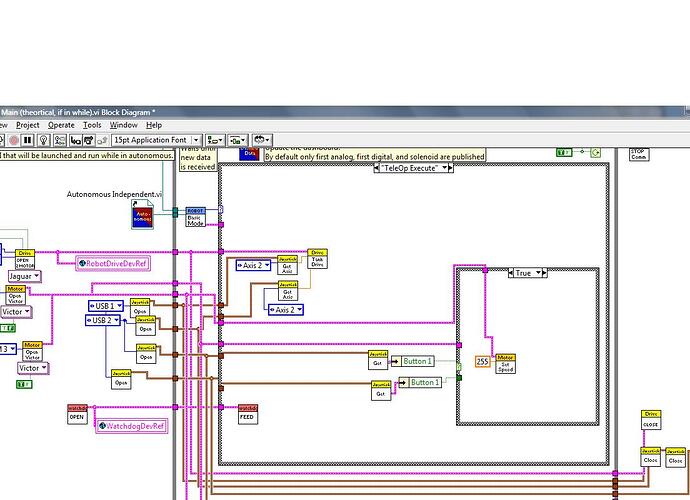Select the Watchdog OPEN node
690x500 pixels.
click(x=77, y=414)
